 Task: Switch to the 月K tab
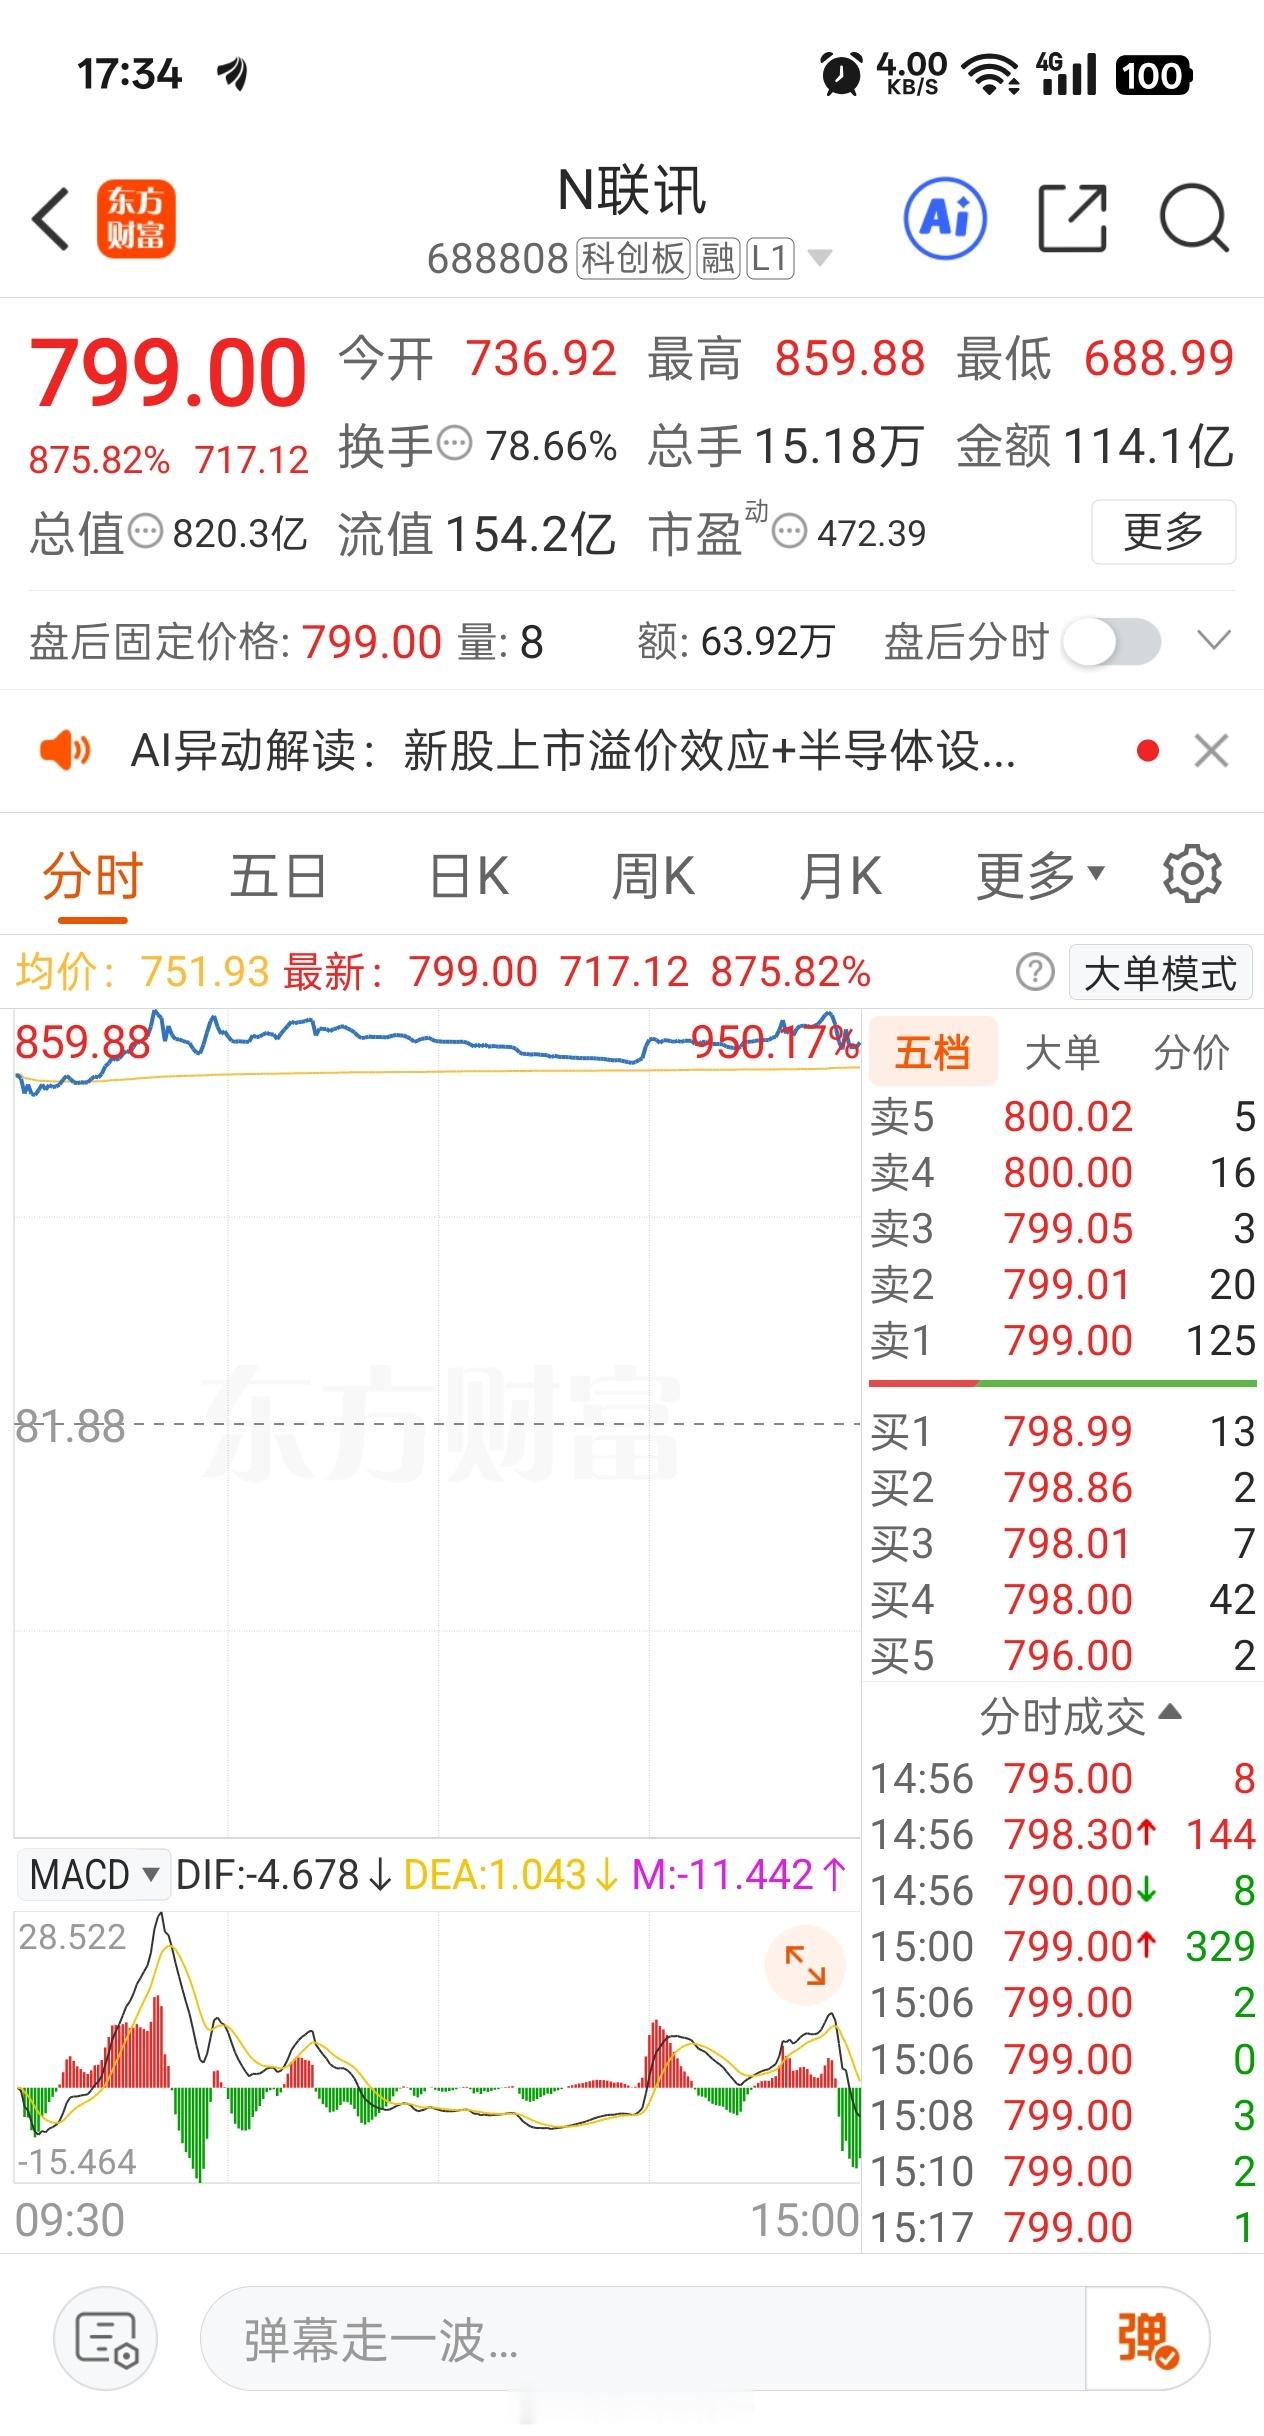tap(840, 876)
